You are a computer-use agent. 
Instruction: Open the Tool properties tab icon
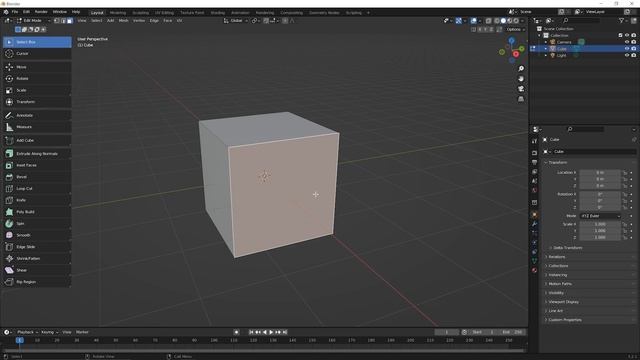tap(534, 141)
